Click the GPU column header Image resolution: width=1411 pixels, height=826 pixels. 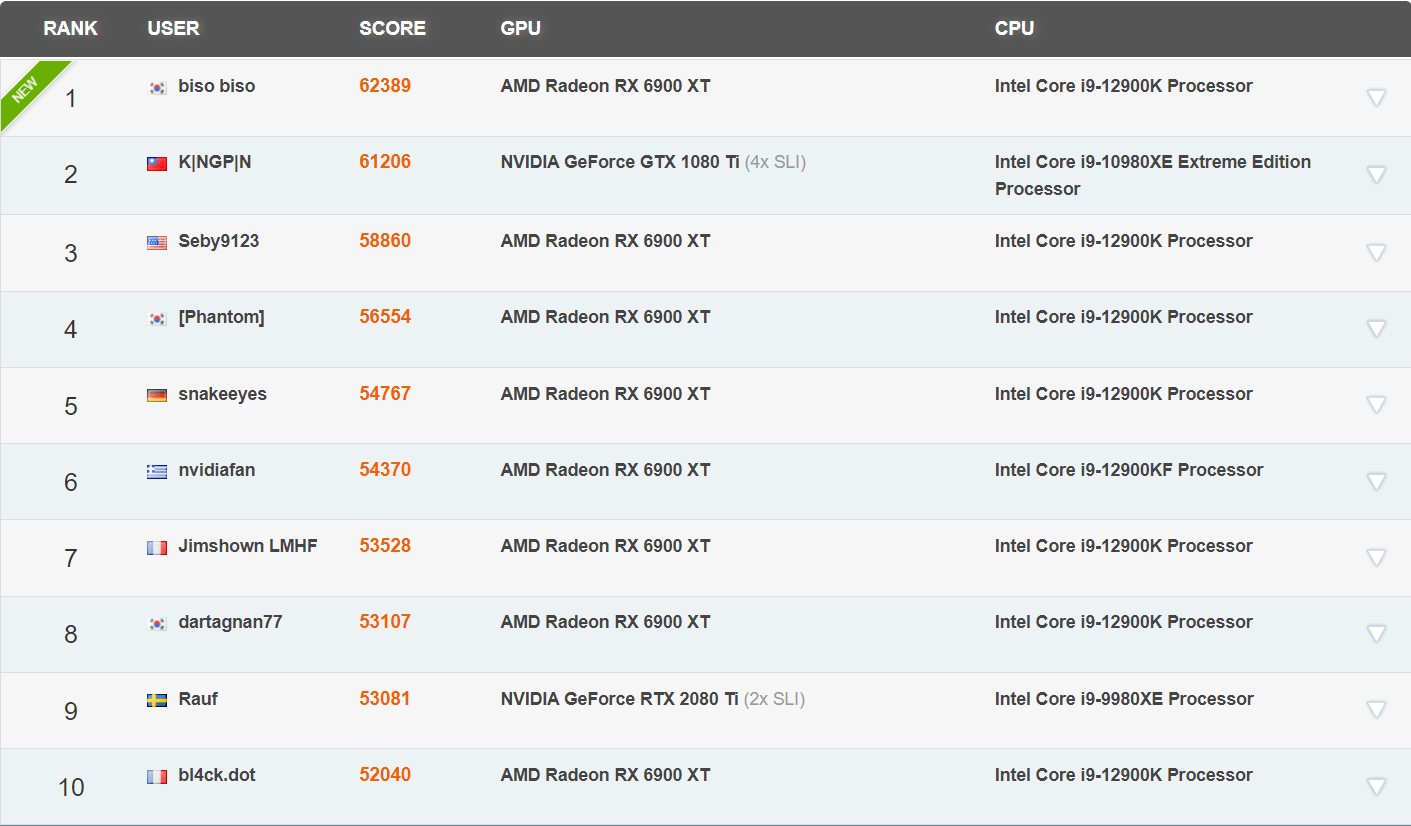tap(520, 28)
